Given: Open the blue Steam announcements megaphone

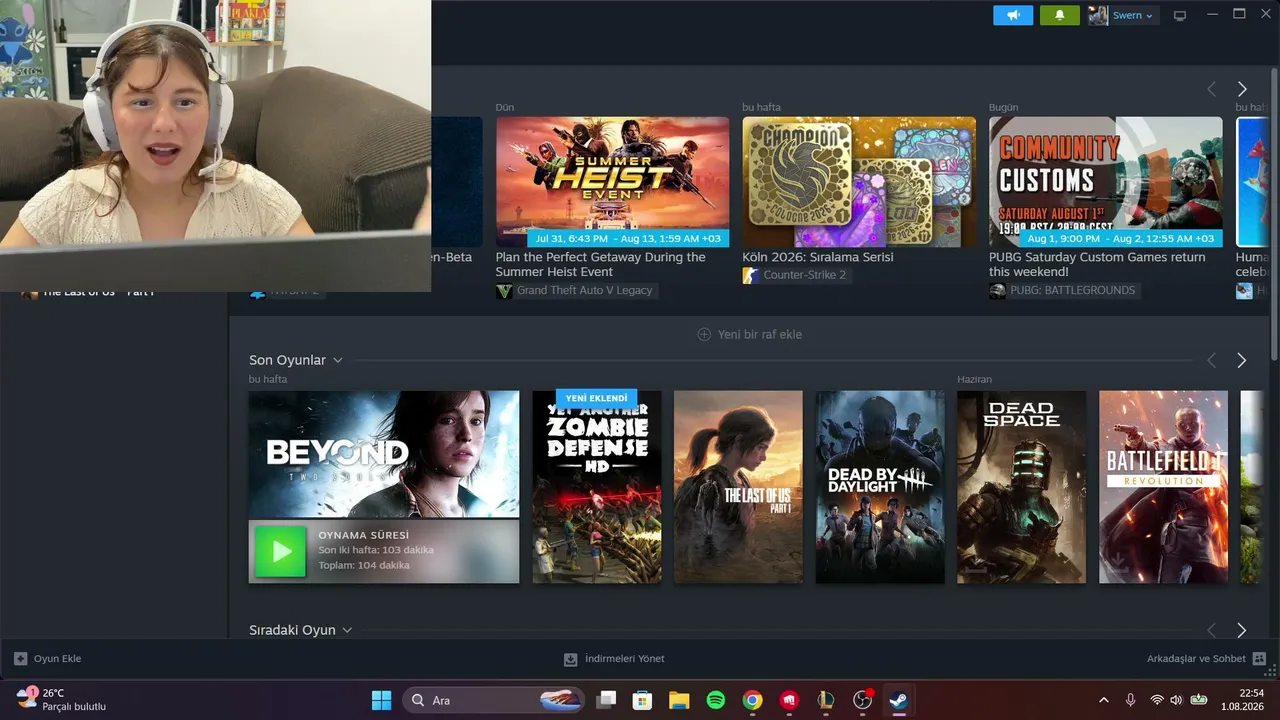Looking at the screenshot, I should pos(1013,15).
